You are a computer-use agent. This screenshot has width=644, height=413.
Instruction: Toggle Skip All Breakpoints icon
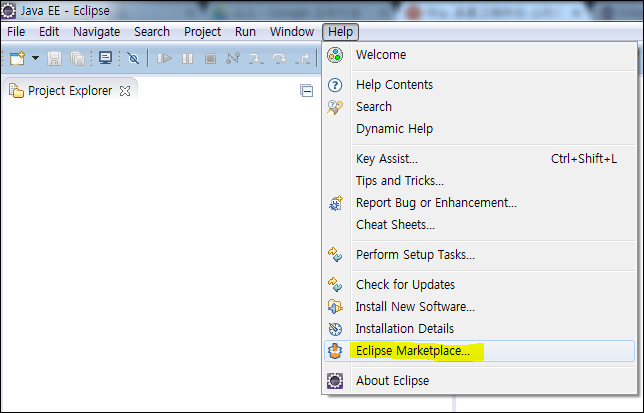pyautogui.click(x=133, y=58)
